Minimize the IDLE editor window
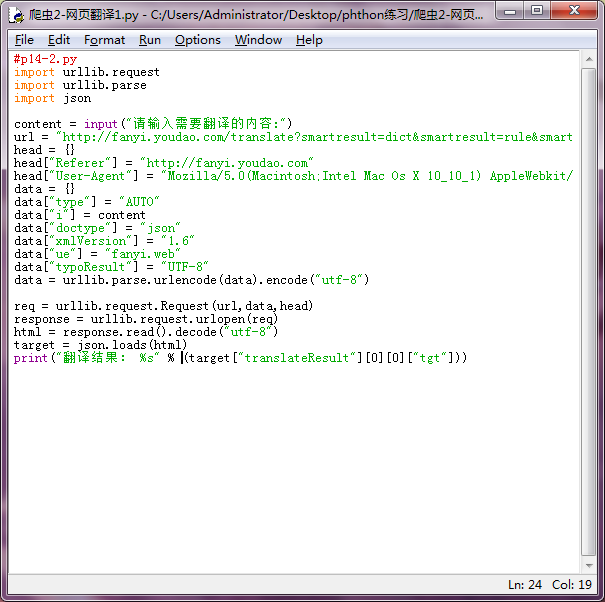 click(x=510, y=10)
